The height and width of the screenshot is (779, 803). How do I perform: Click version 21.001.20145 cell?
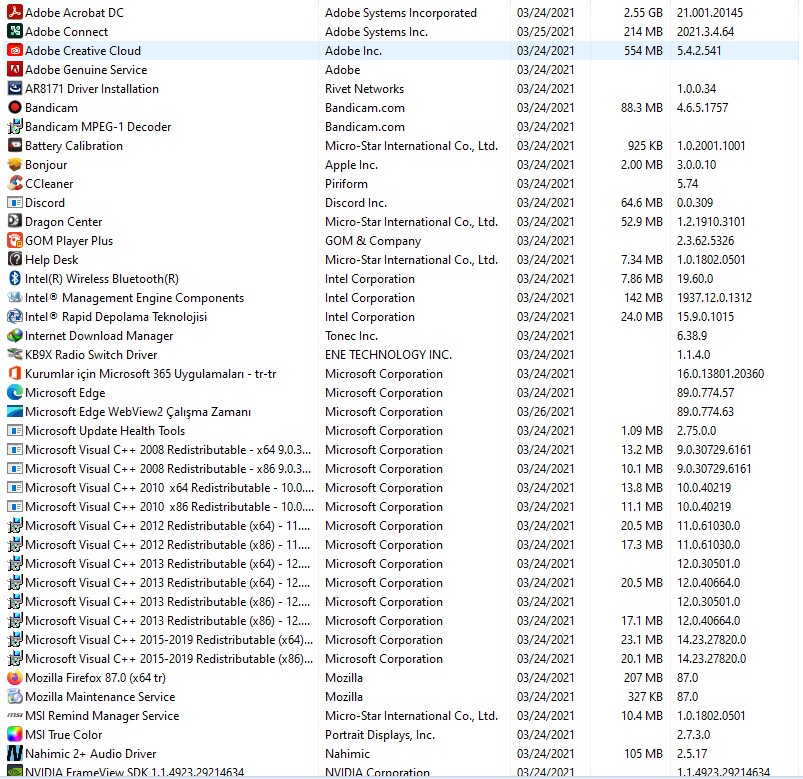pyautogui.click(x=710, y=12)
